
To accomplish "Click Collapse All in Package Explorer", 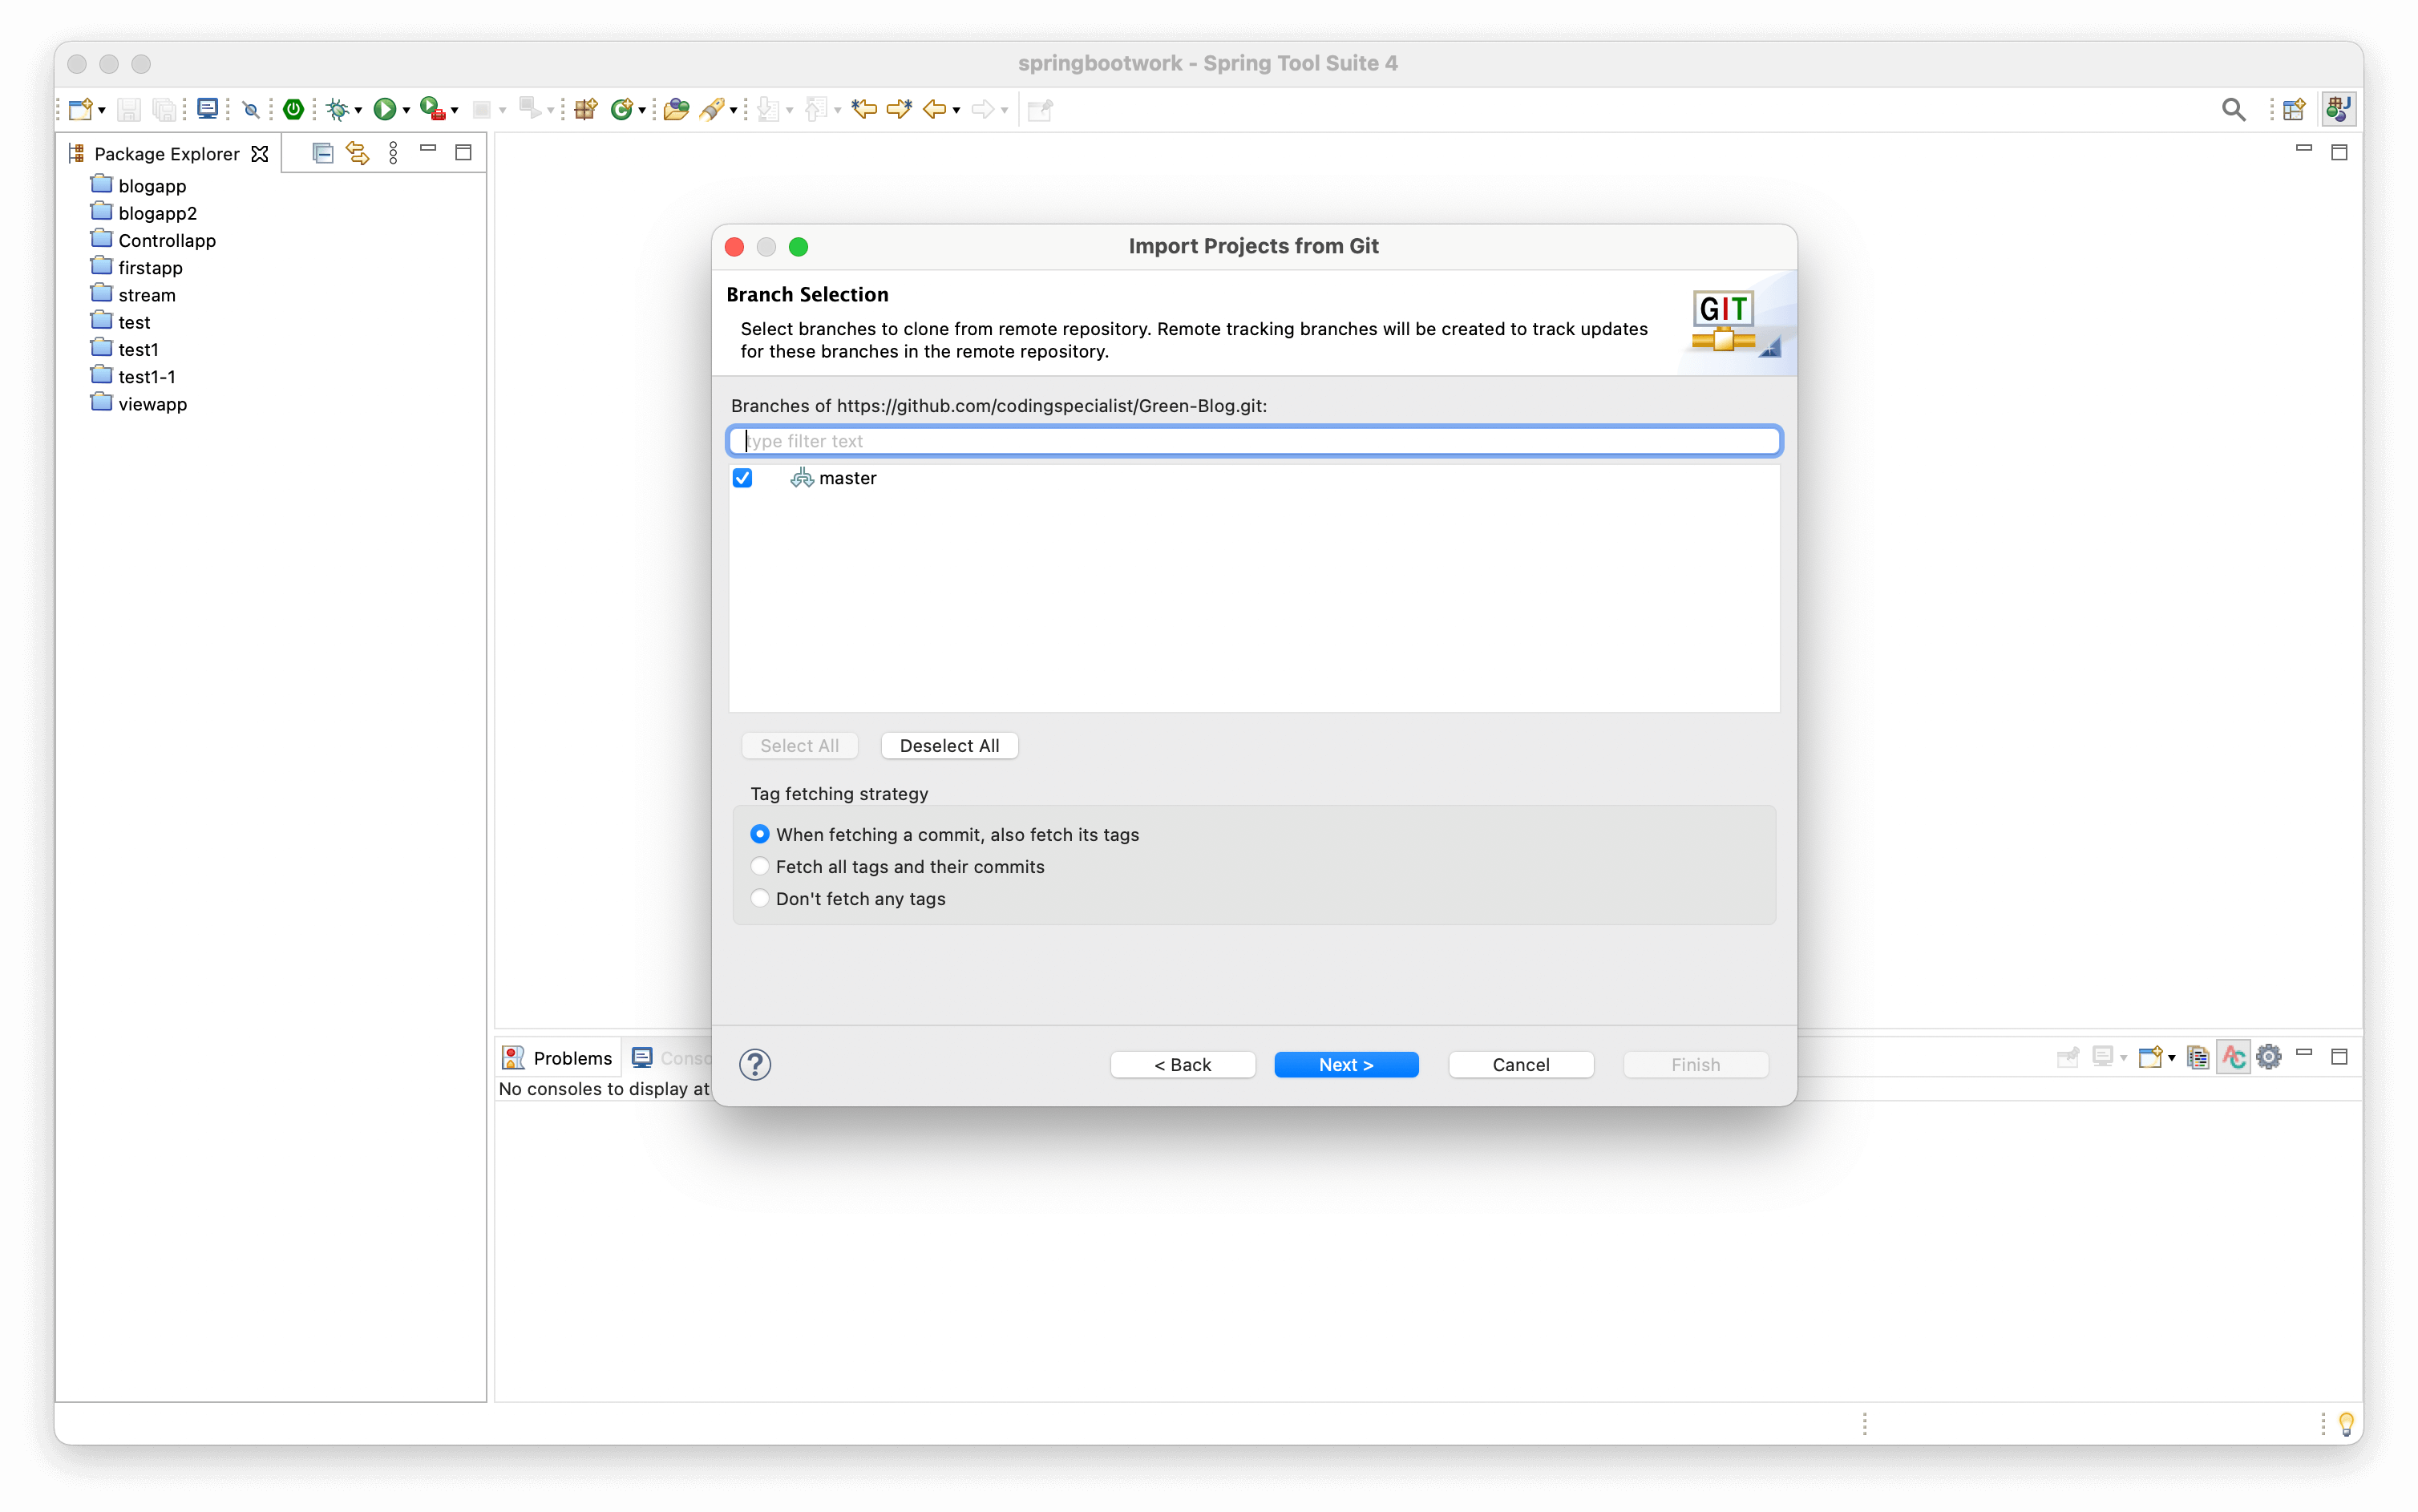I will 322,153.
